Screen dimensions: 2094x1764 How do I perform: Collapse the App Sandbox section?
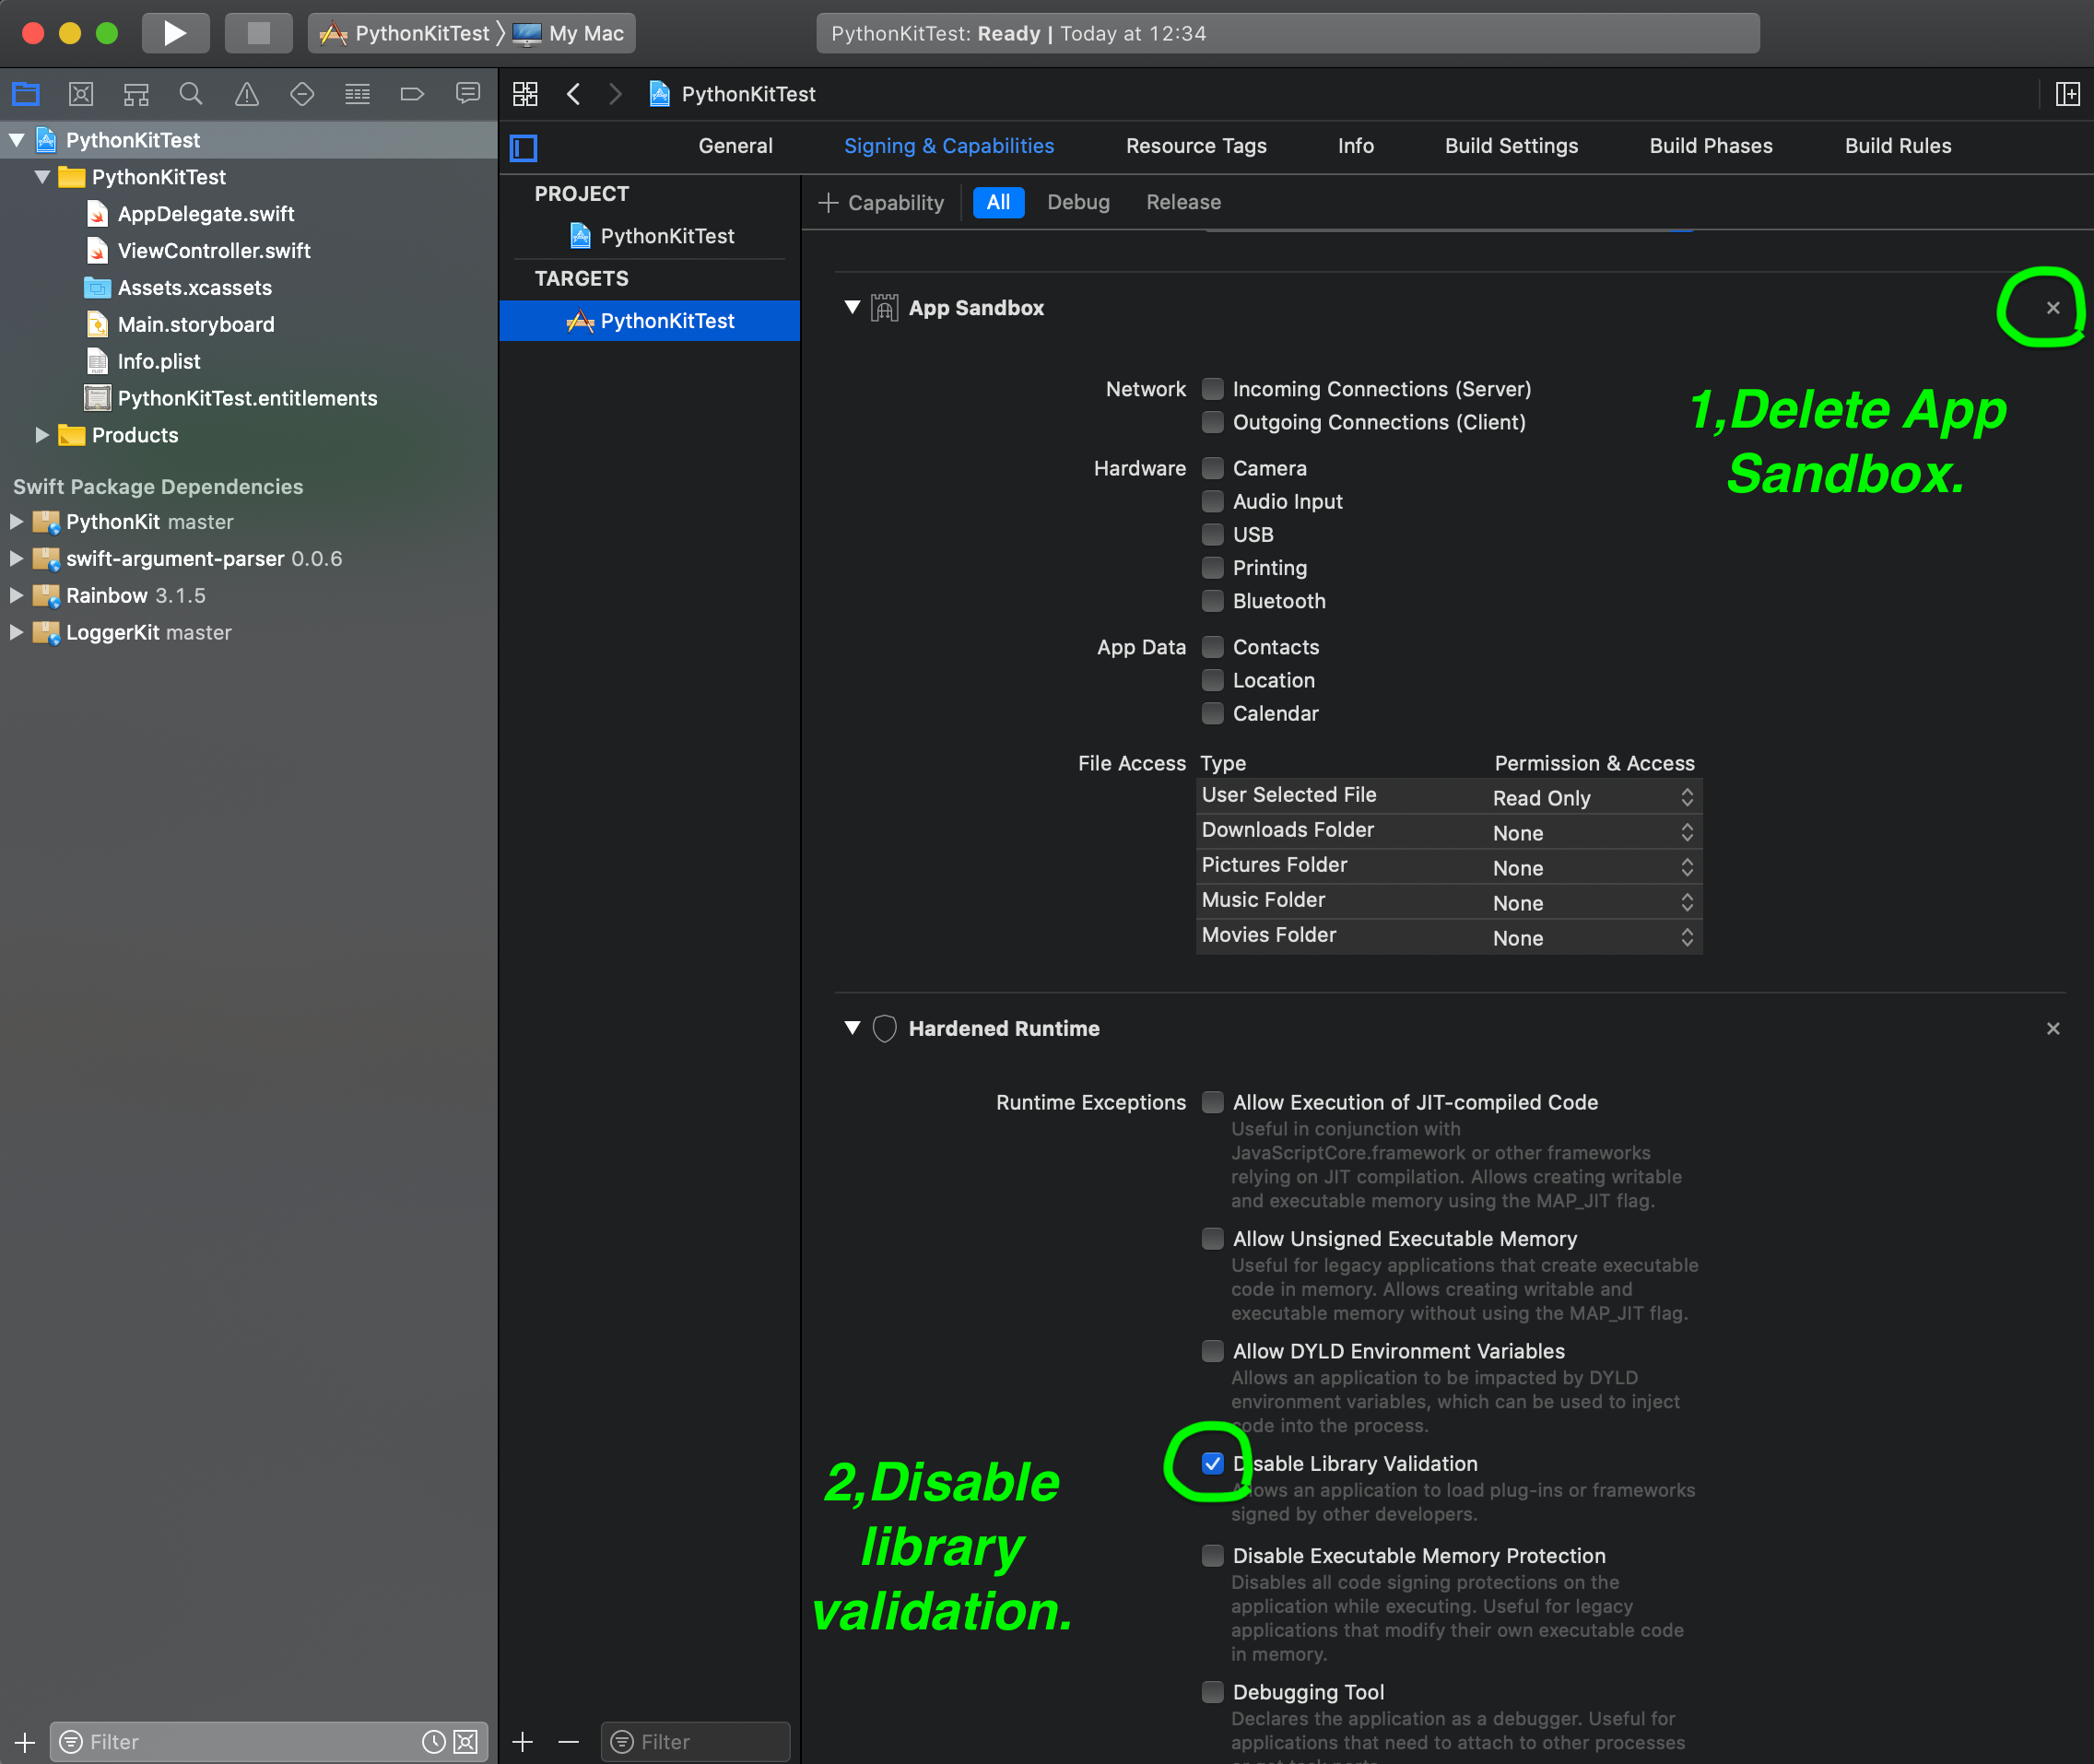852,307
